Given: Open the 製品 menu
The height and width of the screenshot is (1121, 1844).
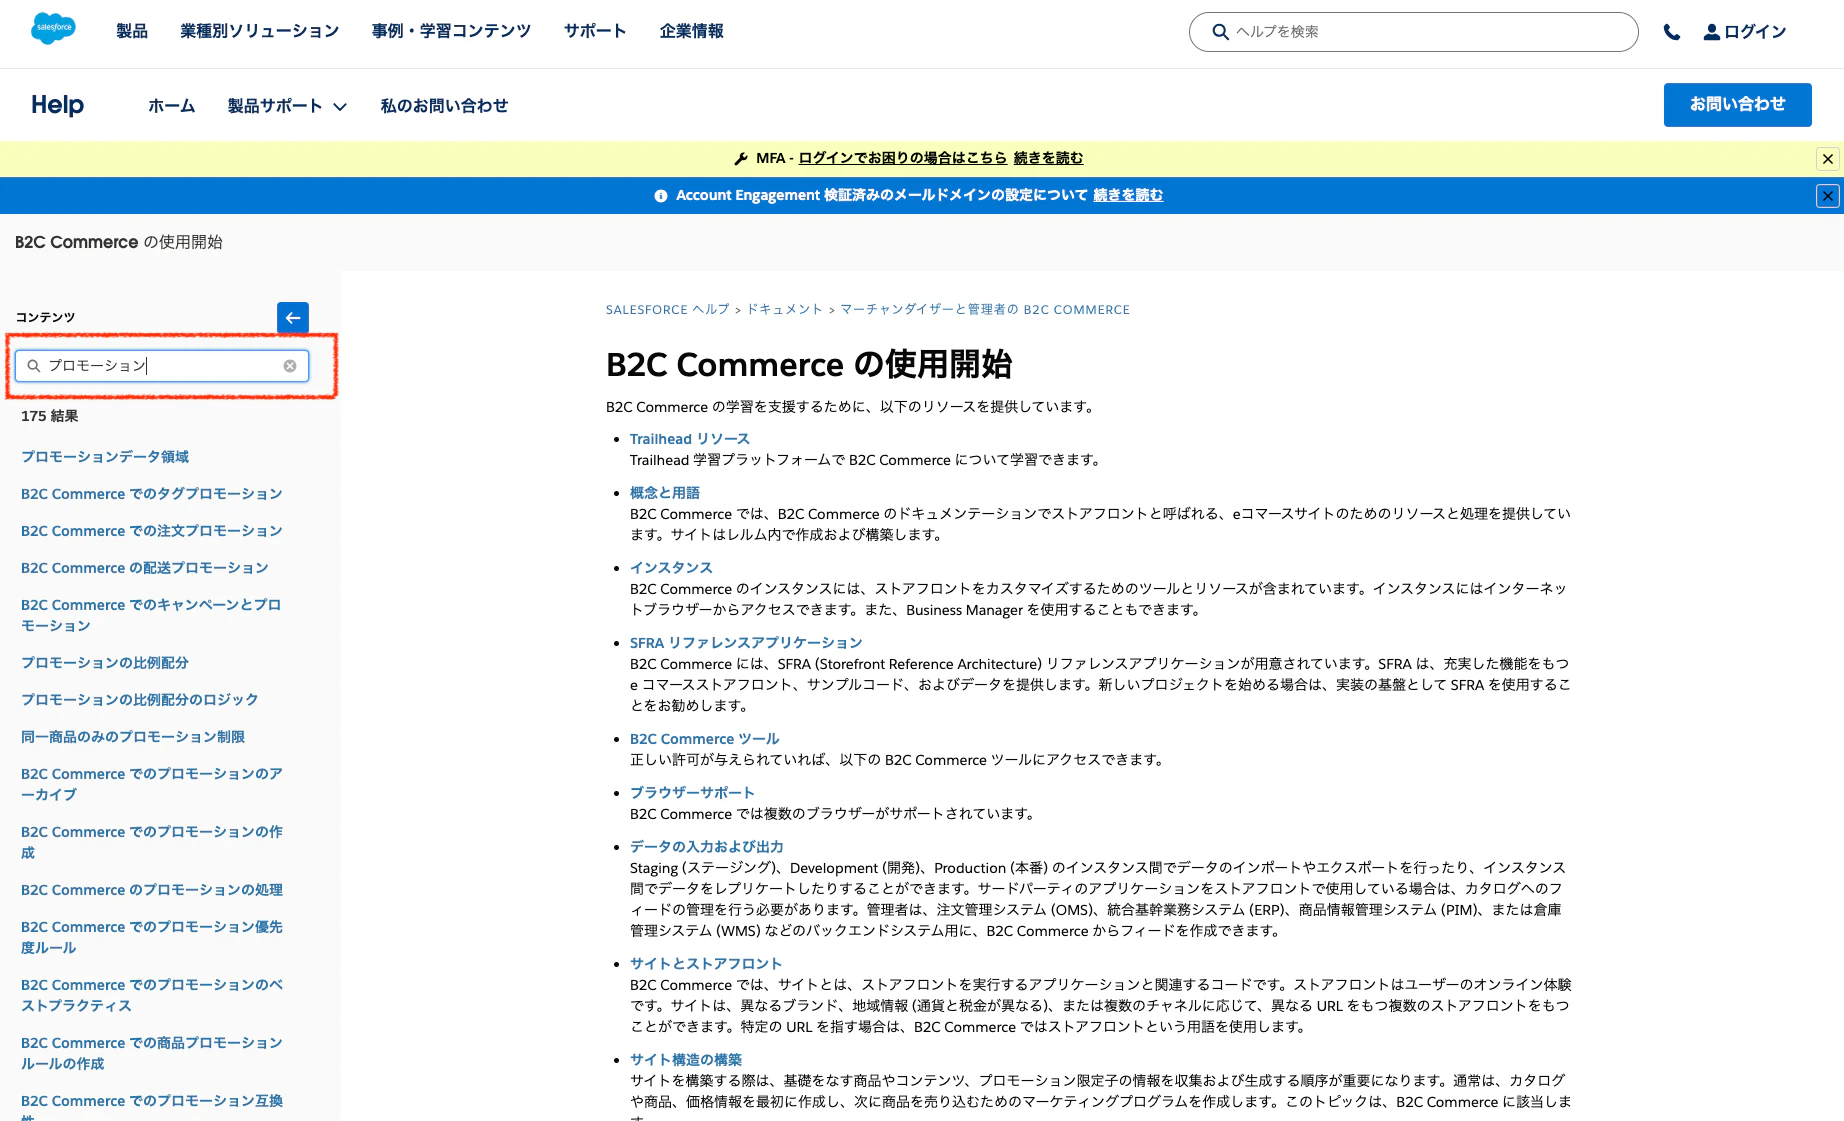Looking at the screenshot, I should click(x=132, y=31).
